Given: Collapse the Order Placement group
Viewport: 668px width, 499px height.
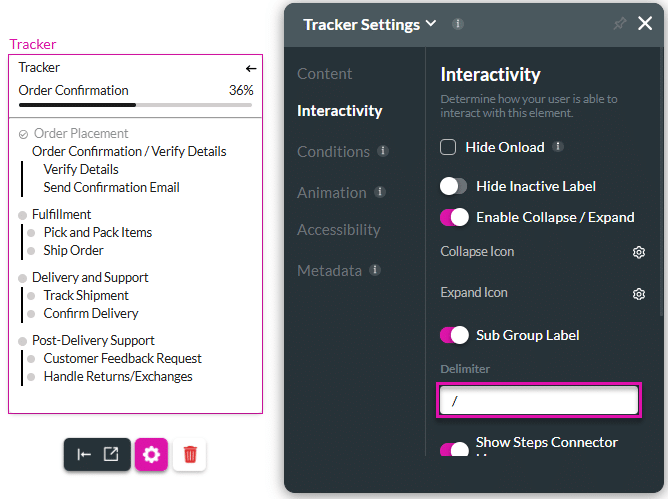Looking at the screenshot, I should pyautogui.click(x=24, y=134).
